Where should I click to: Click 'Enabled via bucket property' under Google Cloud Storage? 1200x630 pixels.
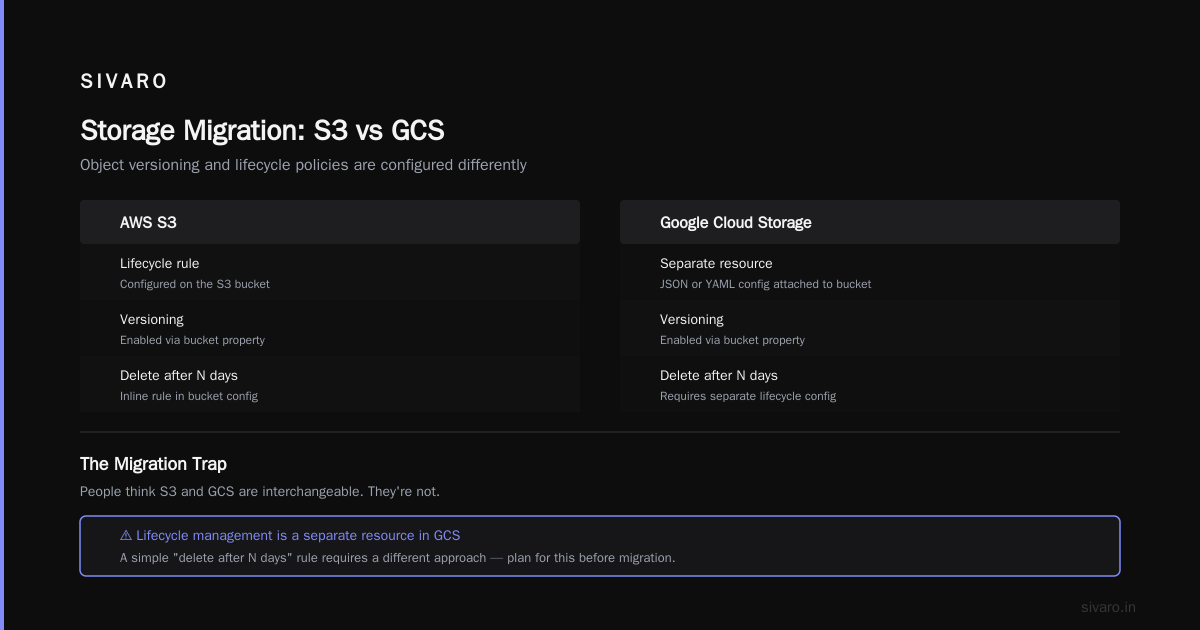coord(732,340)
